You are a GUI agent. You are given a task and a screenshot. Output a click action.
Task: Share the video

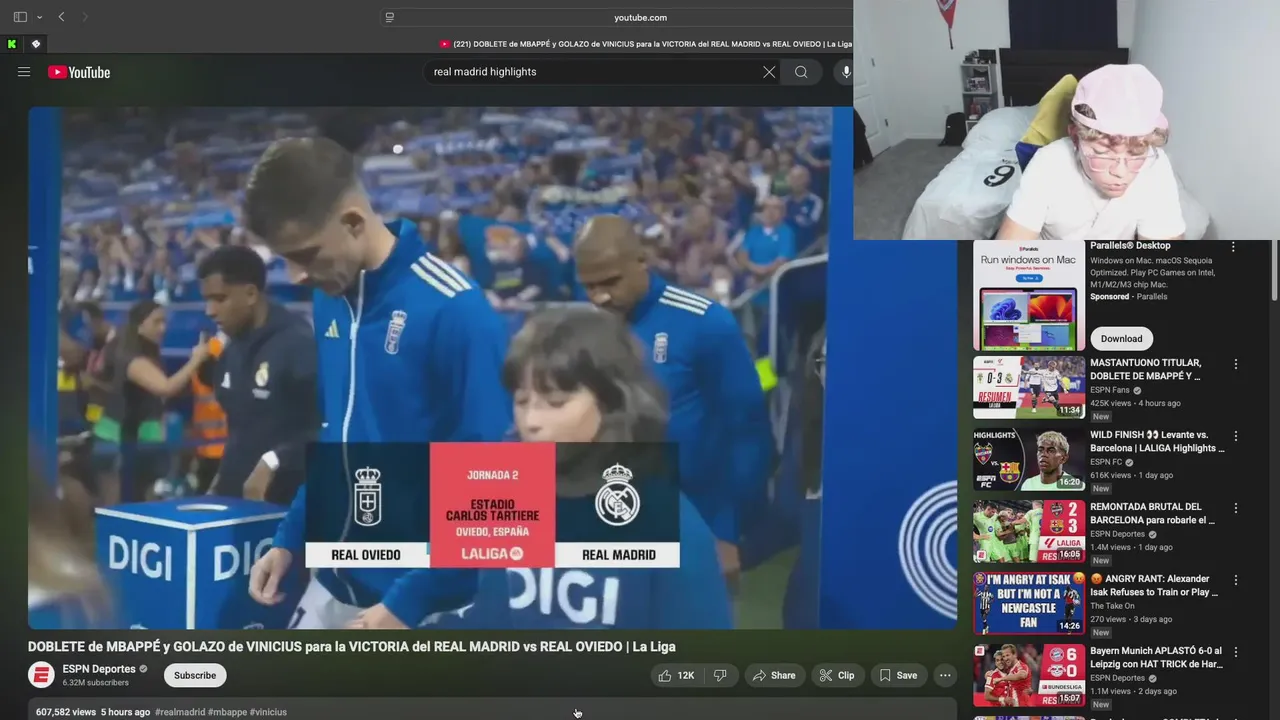(x=774, y=676)
